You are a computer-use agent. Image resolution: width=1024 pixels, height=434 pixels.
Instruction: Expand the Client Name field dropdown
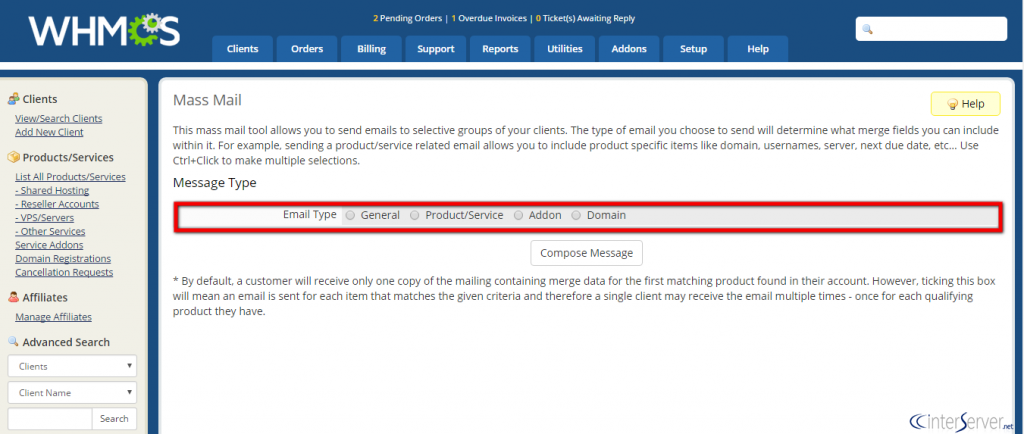(72, 393)
